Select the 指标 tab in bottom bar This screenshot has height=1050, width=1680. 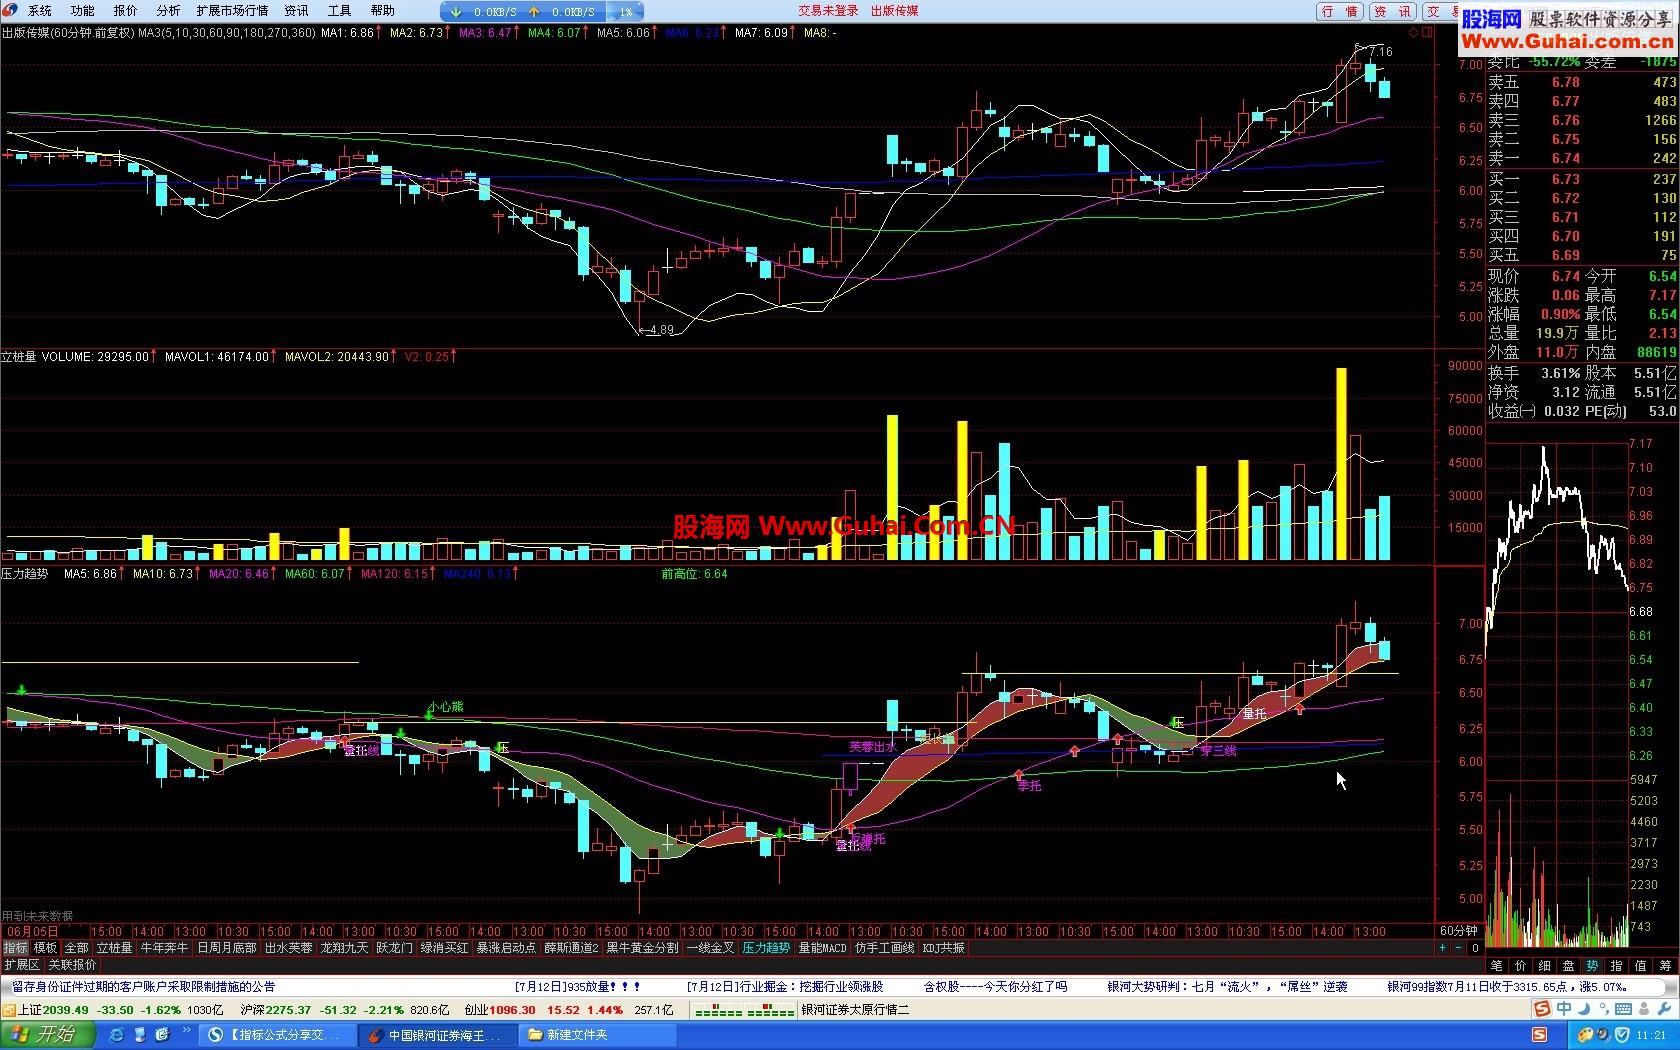15,947
